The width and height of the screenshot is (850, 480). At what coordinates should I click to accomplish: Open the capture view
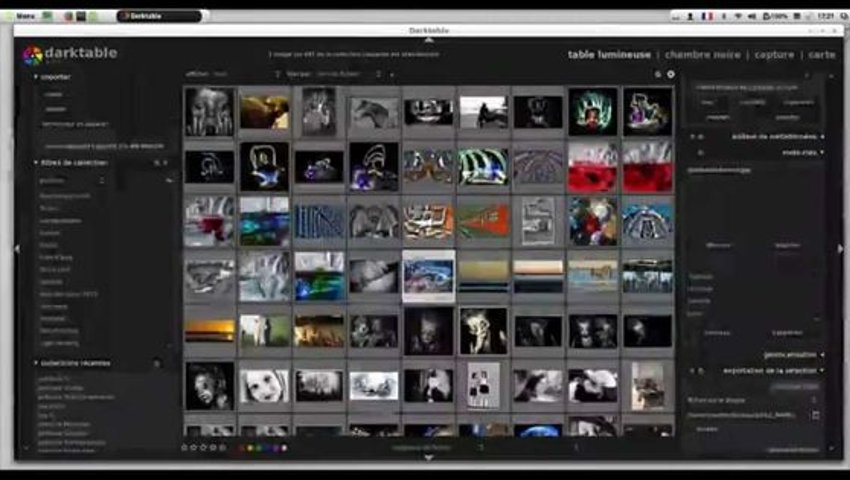pyautogui.click(x=774, y=55)
